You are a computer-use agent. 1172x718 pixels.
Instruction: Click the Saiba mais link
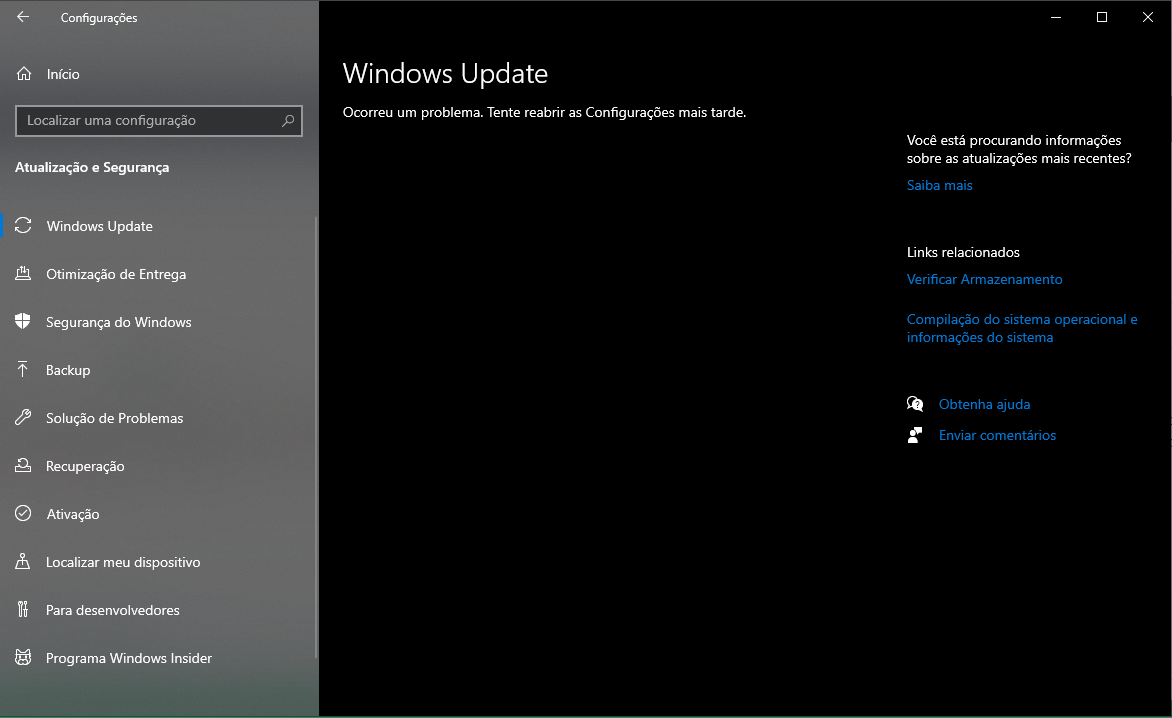940,185
